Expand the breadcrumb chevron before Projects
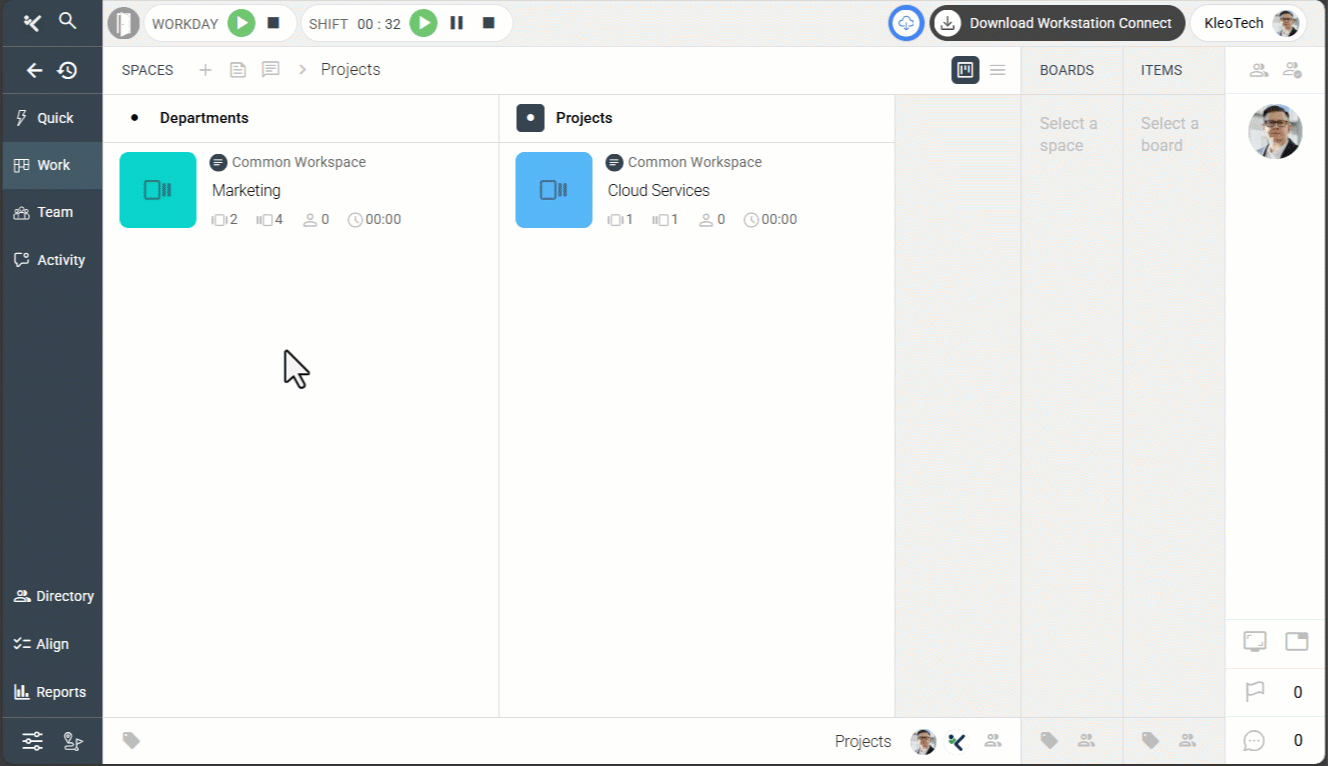The image size is (1328, 766). (302, 70)
